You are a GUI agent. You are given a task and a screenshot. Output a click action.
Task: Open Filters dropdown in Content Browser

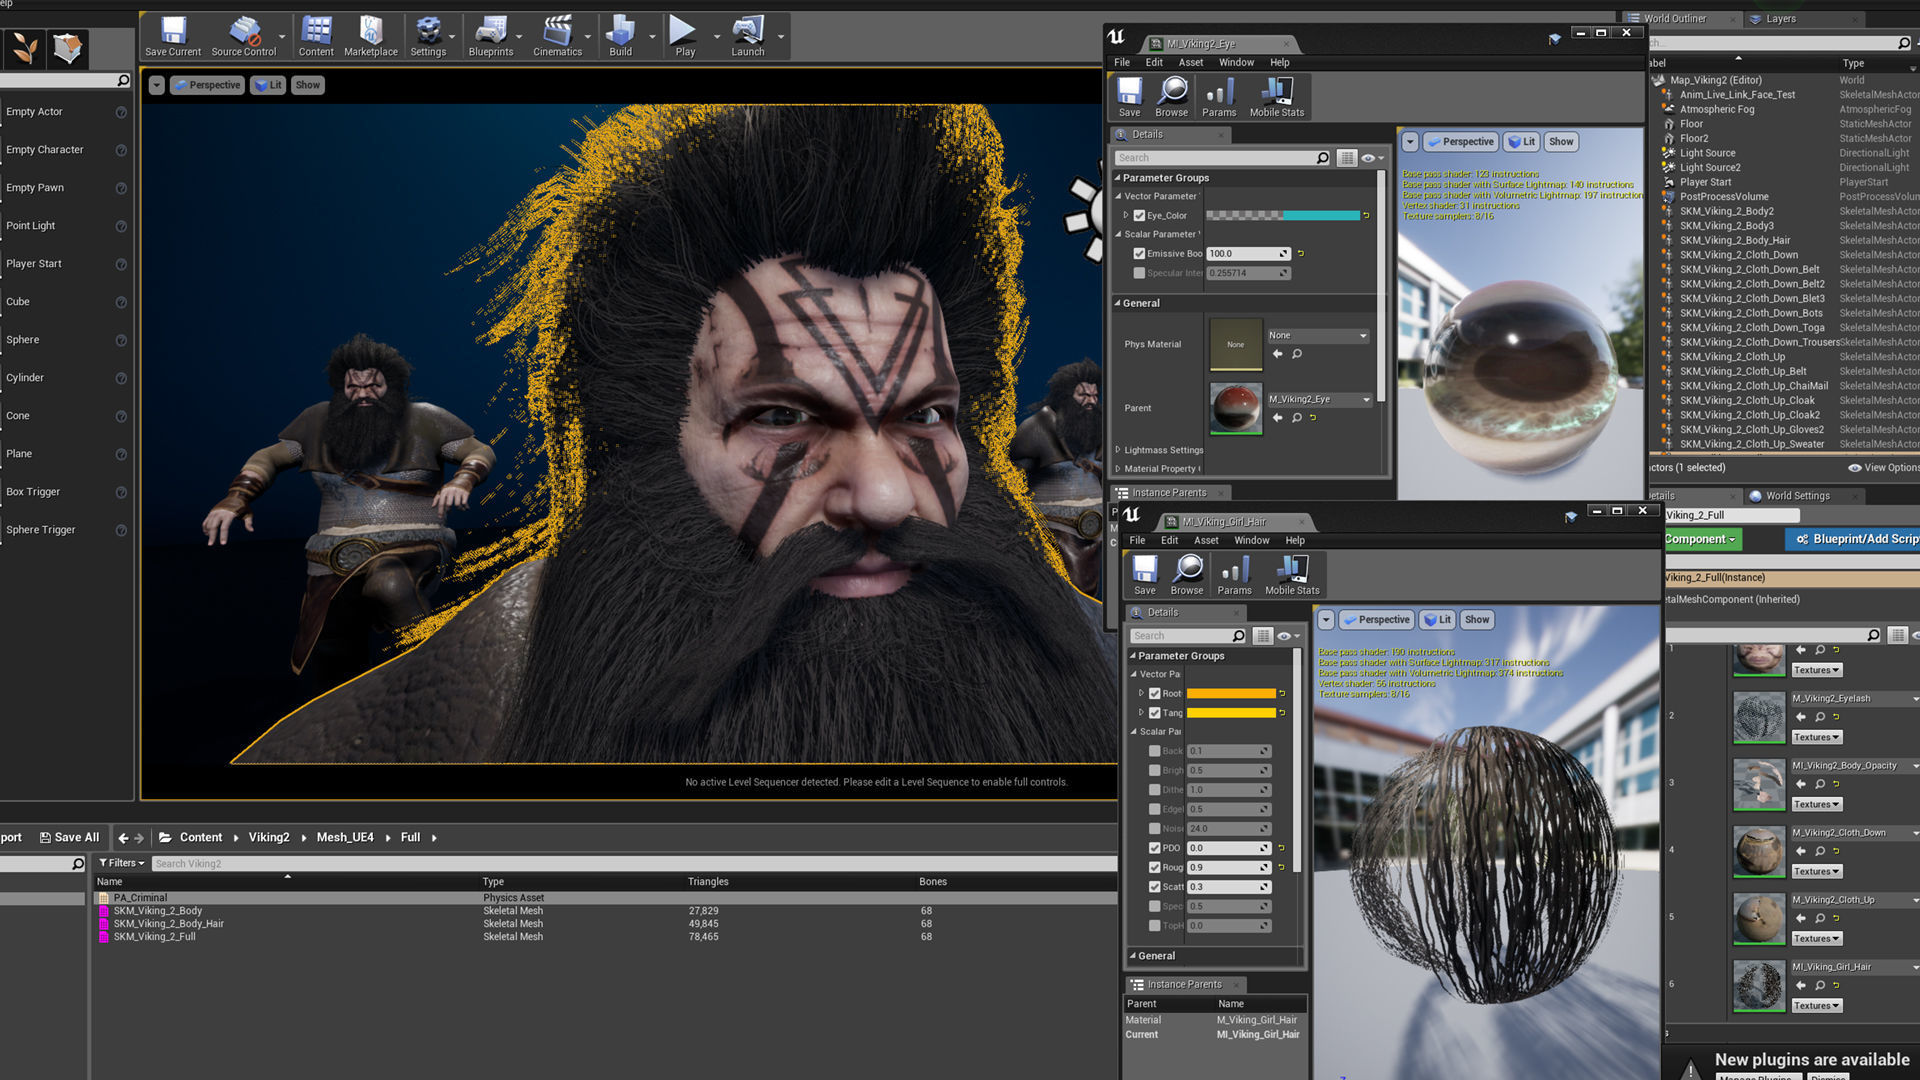pos(122,863)
